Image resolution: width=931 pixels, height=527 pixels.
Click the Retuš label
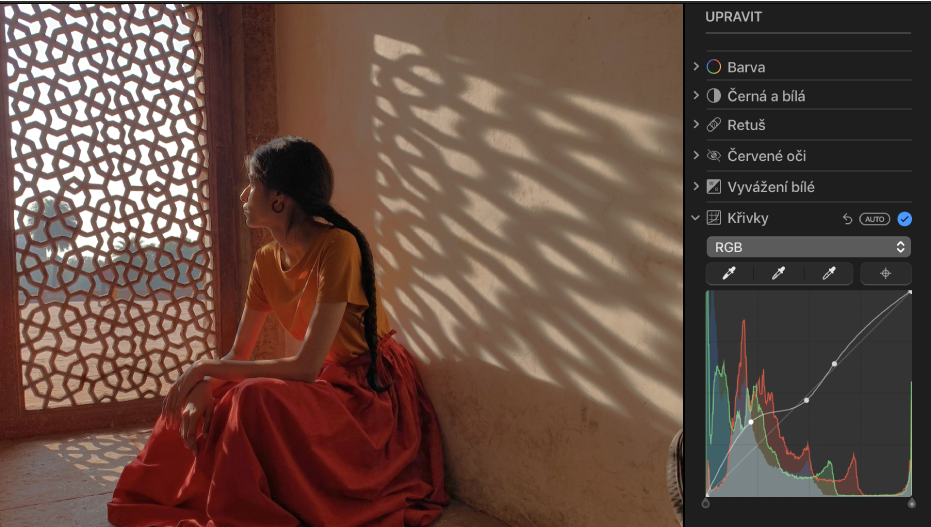746,125
